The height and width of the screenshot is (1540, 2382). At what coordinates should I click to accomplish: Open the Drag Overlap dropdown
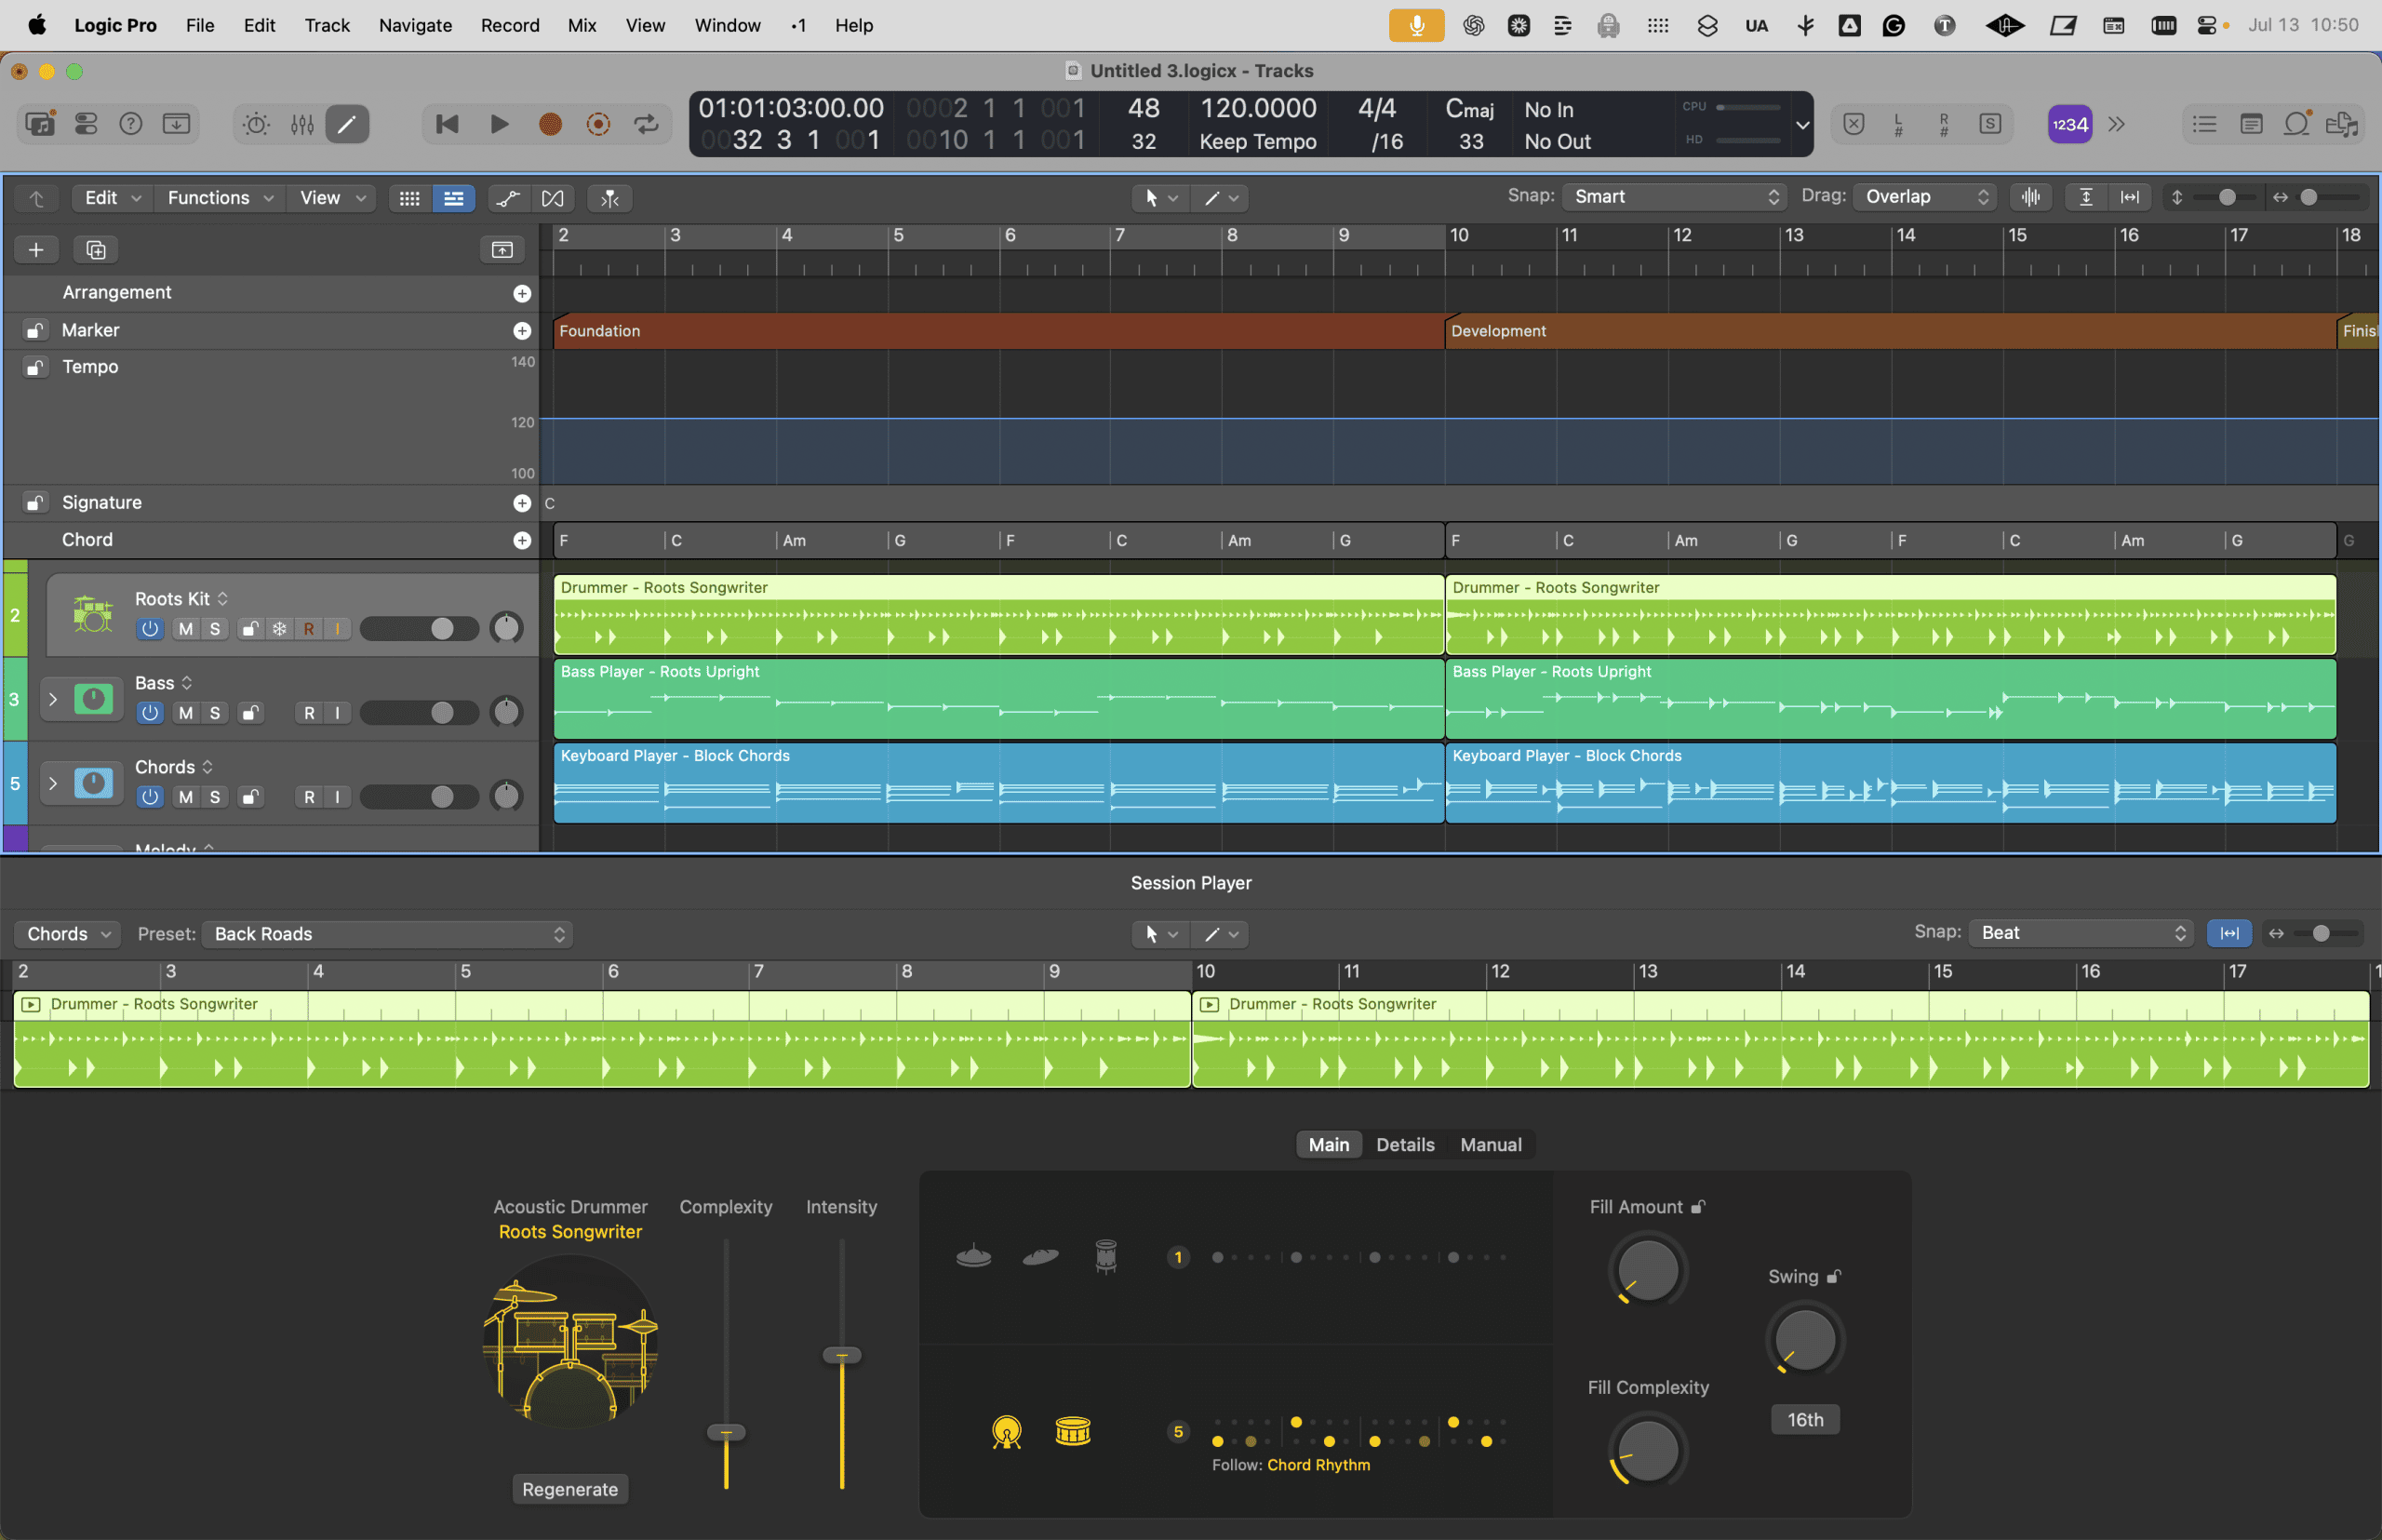1925,197
